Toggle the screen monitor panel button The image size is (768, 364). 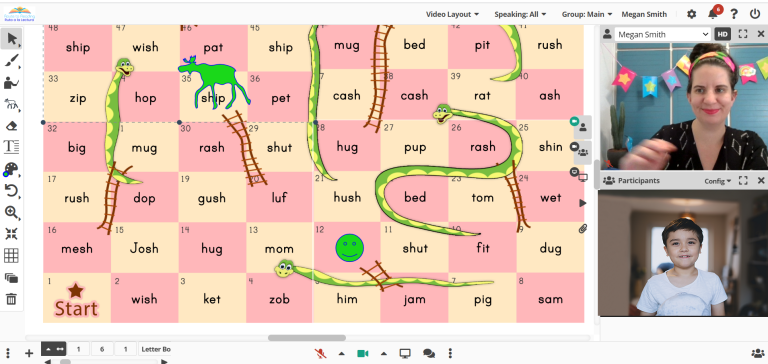point(582,177)
